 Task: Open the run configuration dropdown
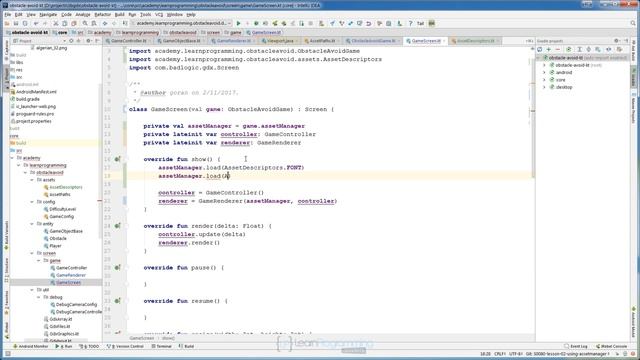click(x=182, y=23)
